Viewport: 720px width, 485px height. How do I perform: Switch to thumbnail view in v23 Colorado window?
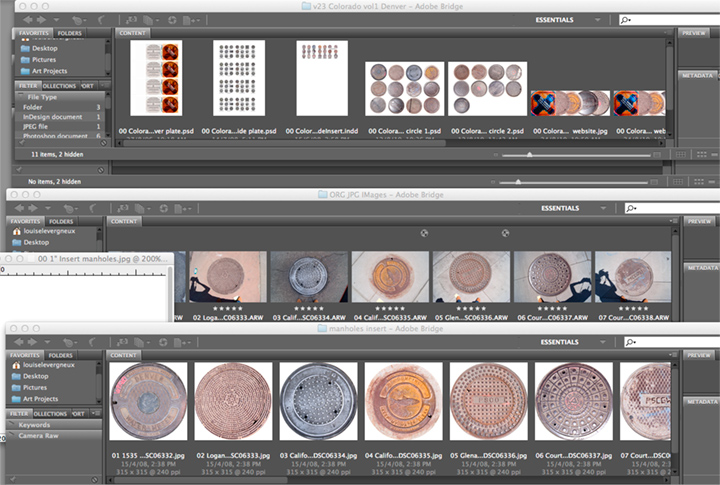click(x=701, y=155)
